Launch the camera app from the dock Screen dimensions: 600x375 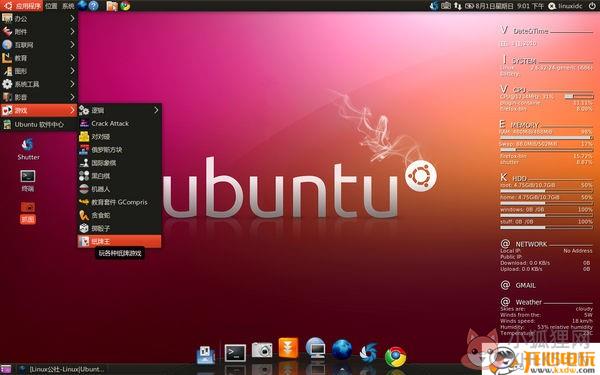click(262, 350)
